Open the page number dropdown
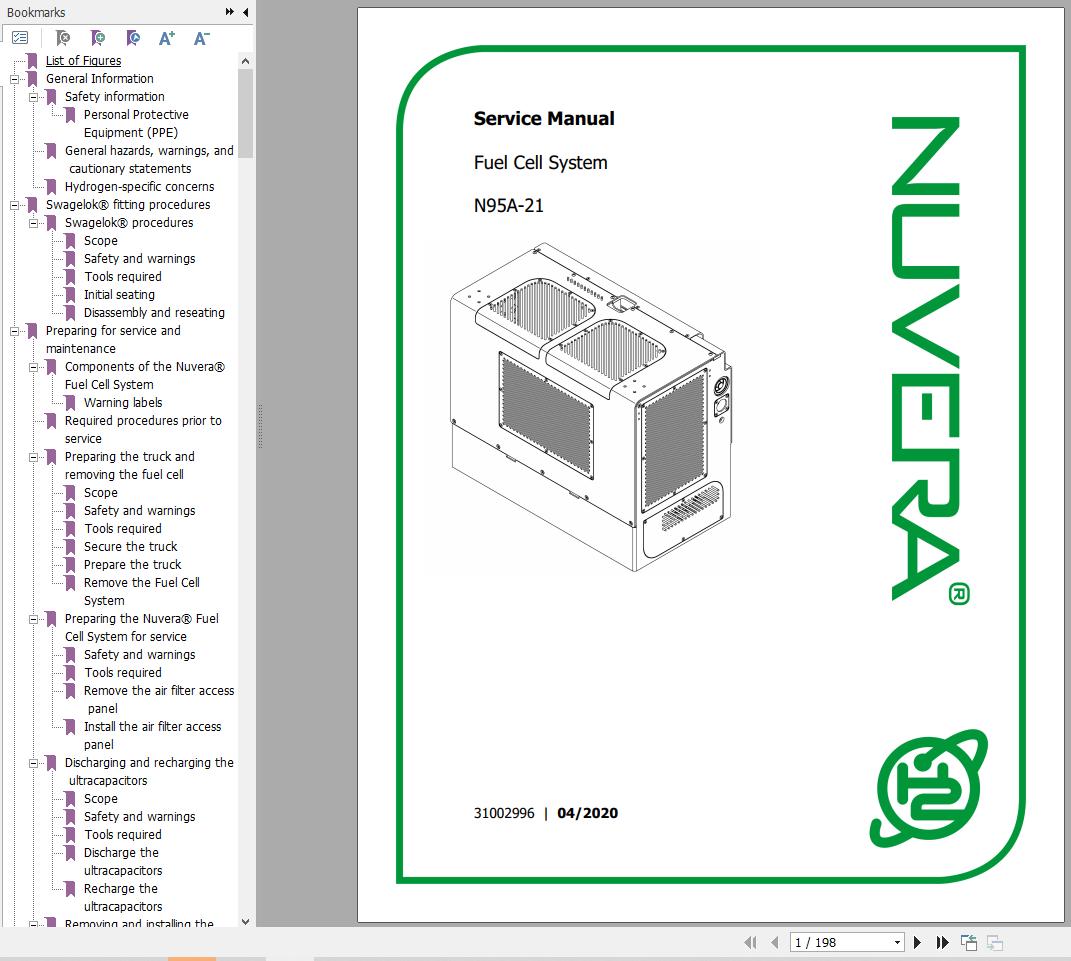The height and width of the screenshot is (961, 1071). point(896,942)
